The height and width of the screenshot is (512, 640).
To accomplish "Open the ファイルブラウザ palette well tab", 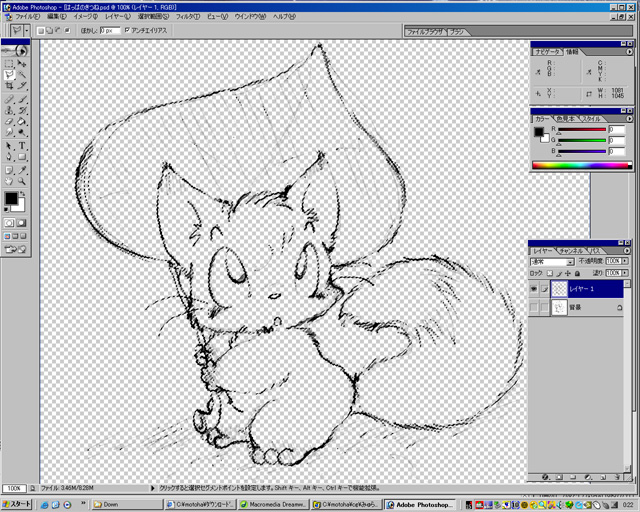I will 425,32.
